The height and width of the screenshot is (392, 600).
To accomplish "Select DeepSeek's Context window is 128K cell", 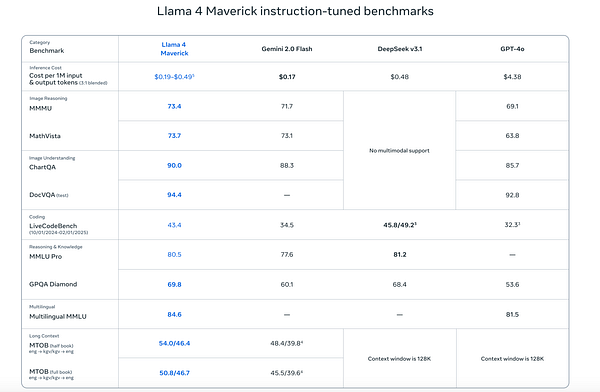I will [399, 359].
